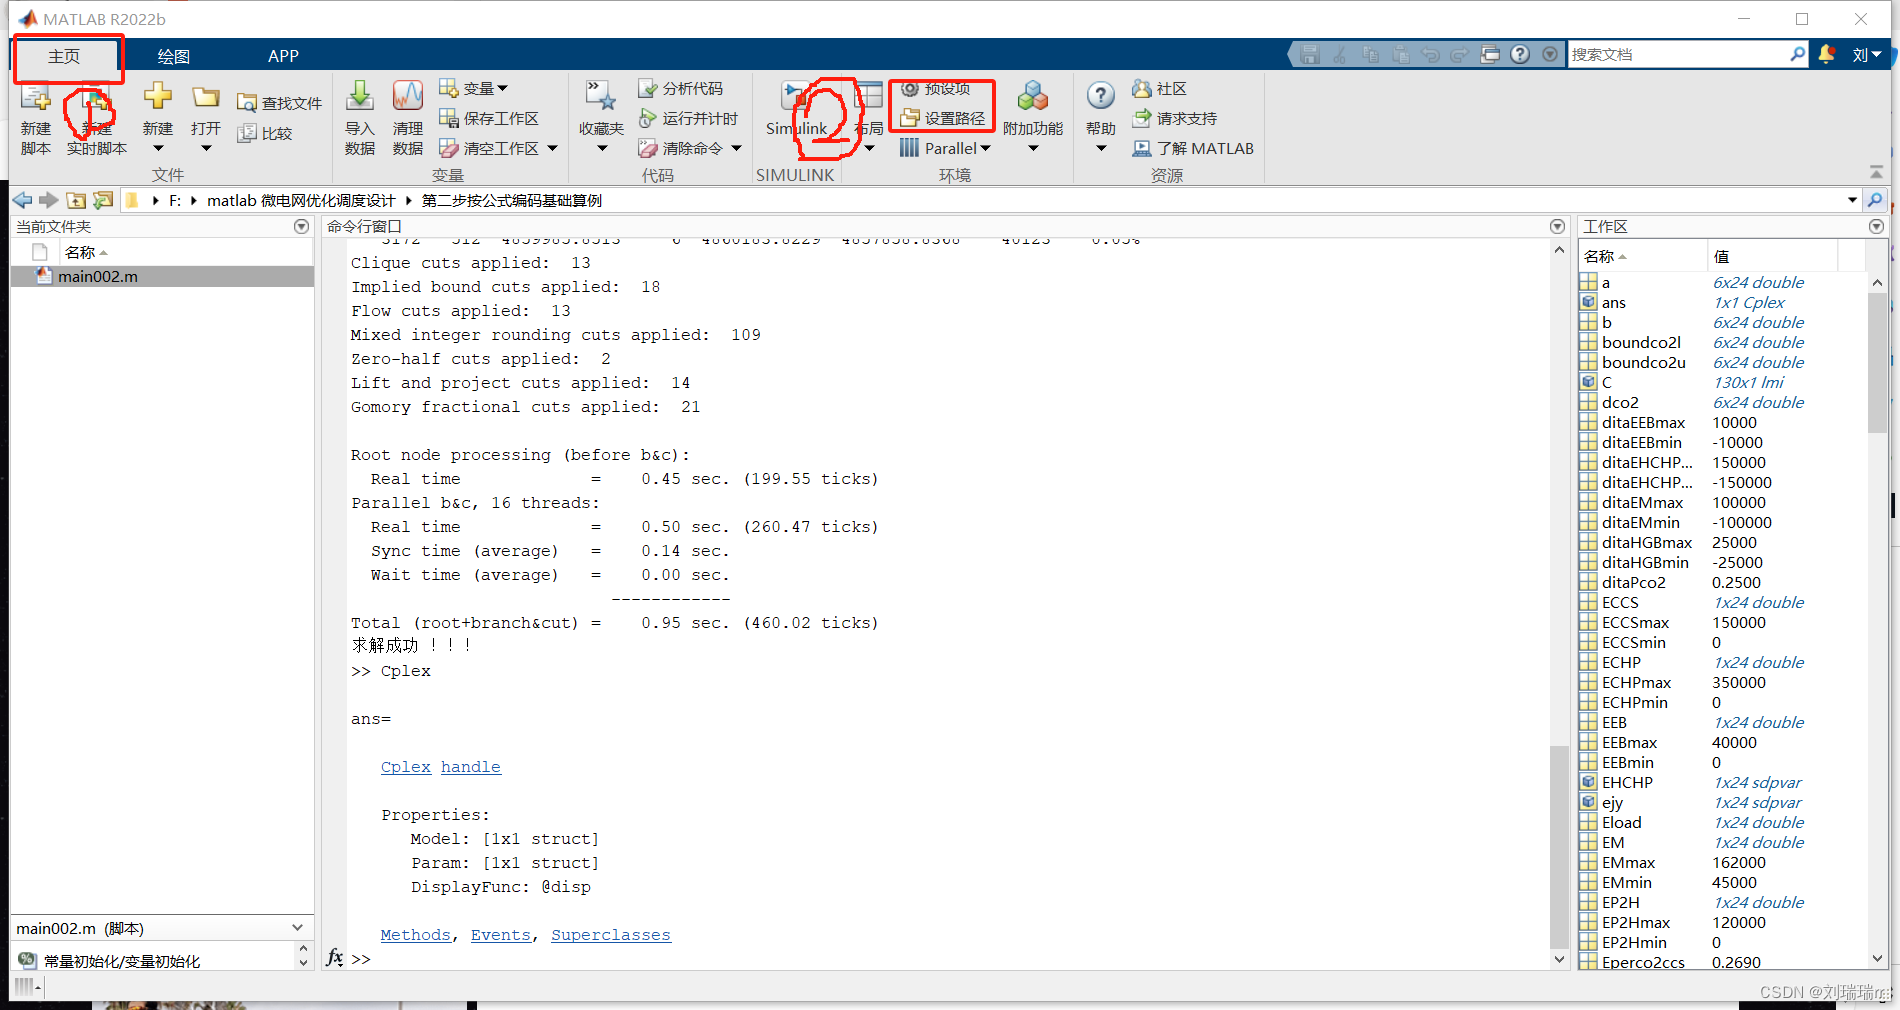Click the search icon in the address bar
This screenshot has width=1900, height=1010.
click(x=1875, y=200)
